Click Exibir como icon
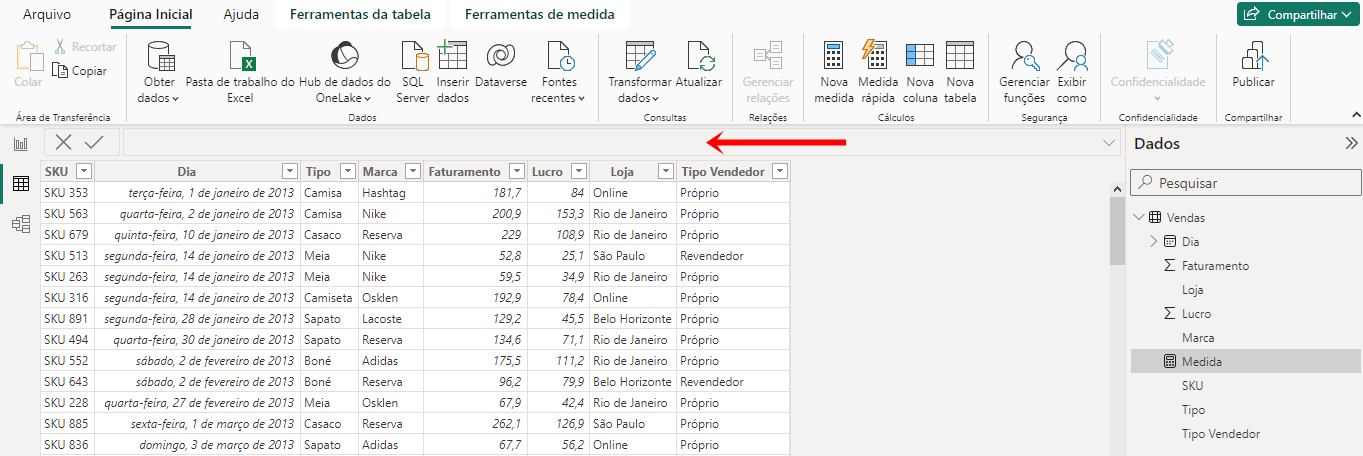The width and height of the screenshot is (1363, 456). click(1072, 55)
